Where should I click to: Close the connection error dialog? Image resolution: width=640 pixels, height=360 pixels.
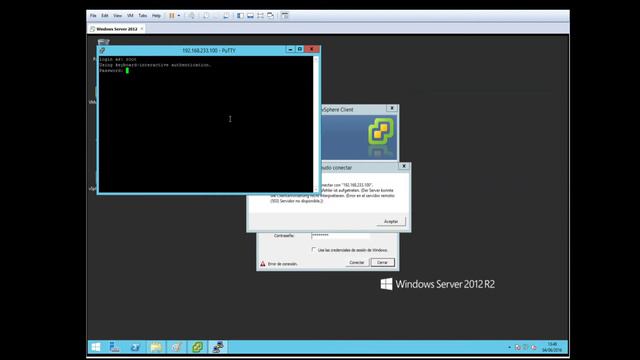404,166
